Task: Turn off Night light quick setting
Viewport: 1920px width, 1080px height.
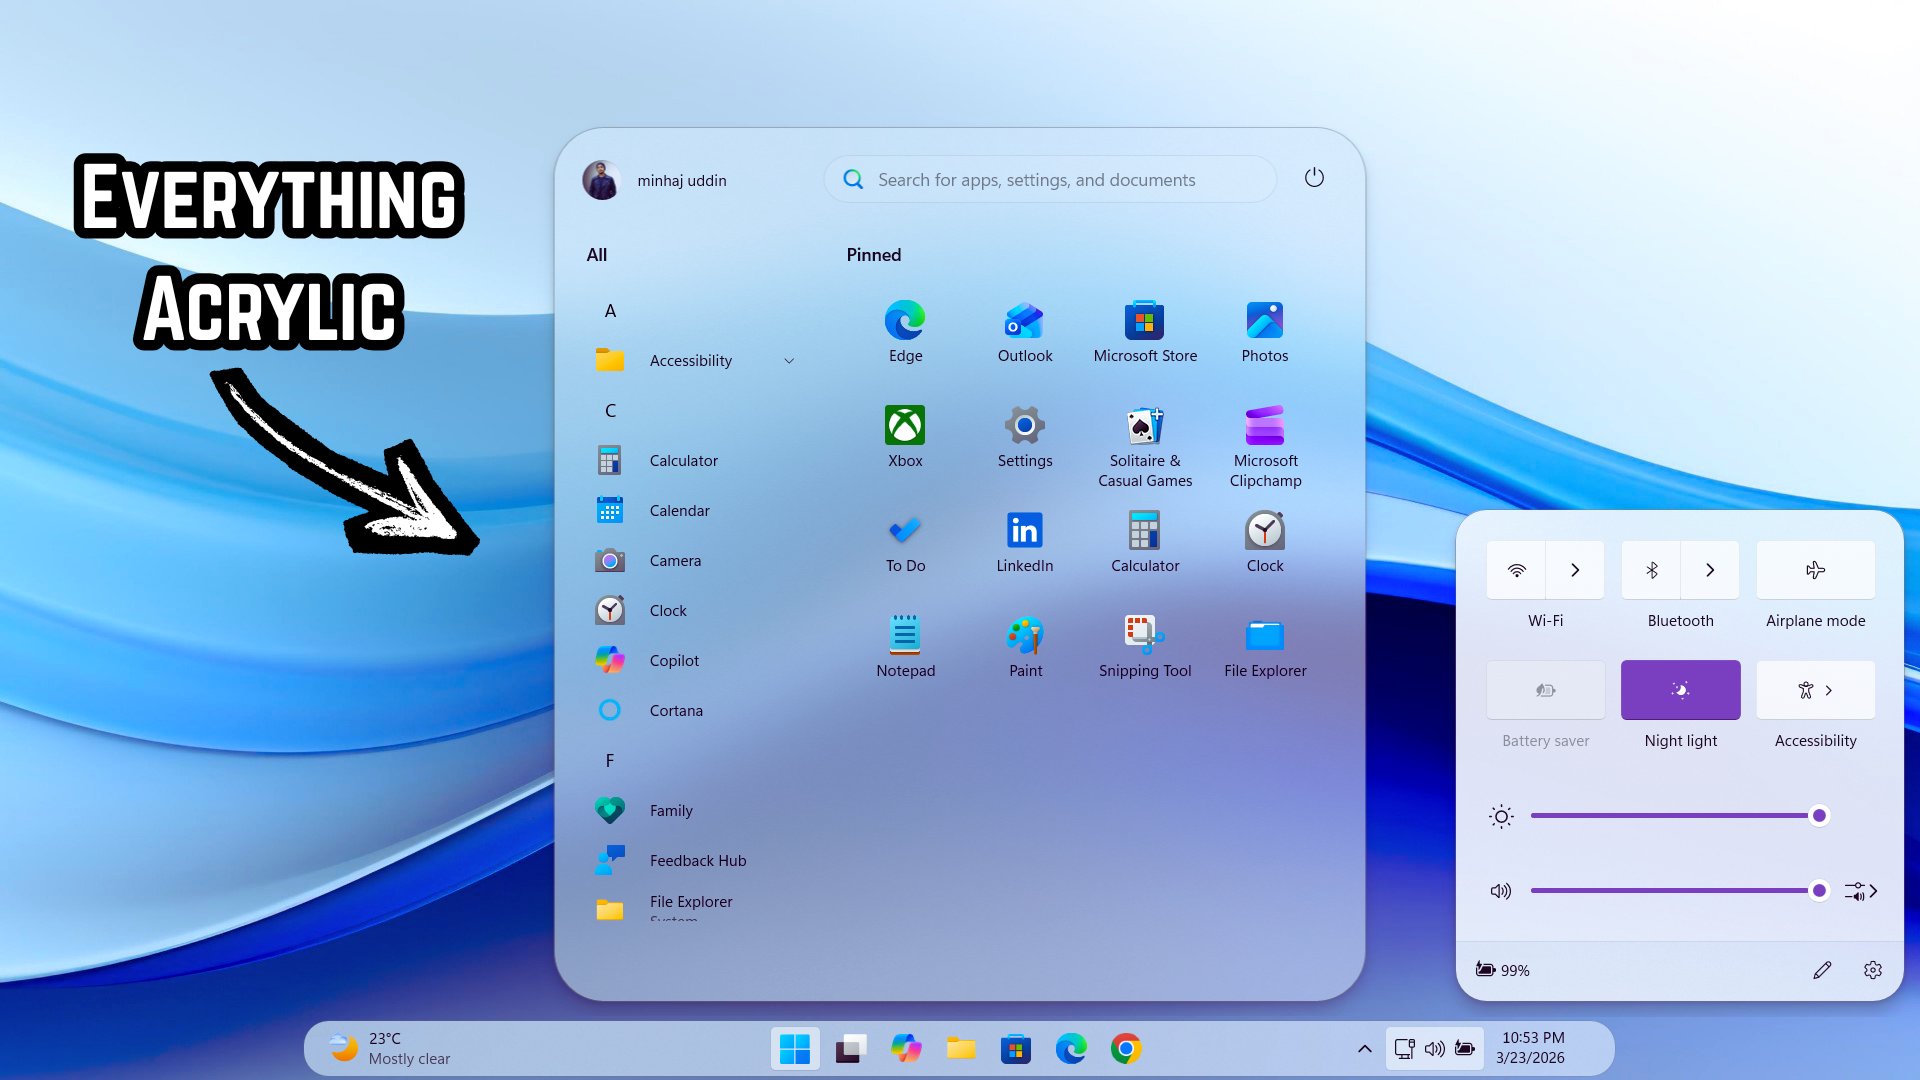Action: coord(1680,690)
